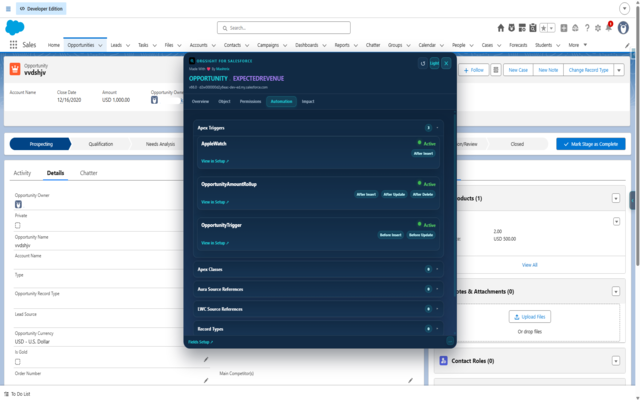Open the Opportunities tab dropdown chevron
Screen dimensions: 640x400
[100, 45]
